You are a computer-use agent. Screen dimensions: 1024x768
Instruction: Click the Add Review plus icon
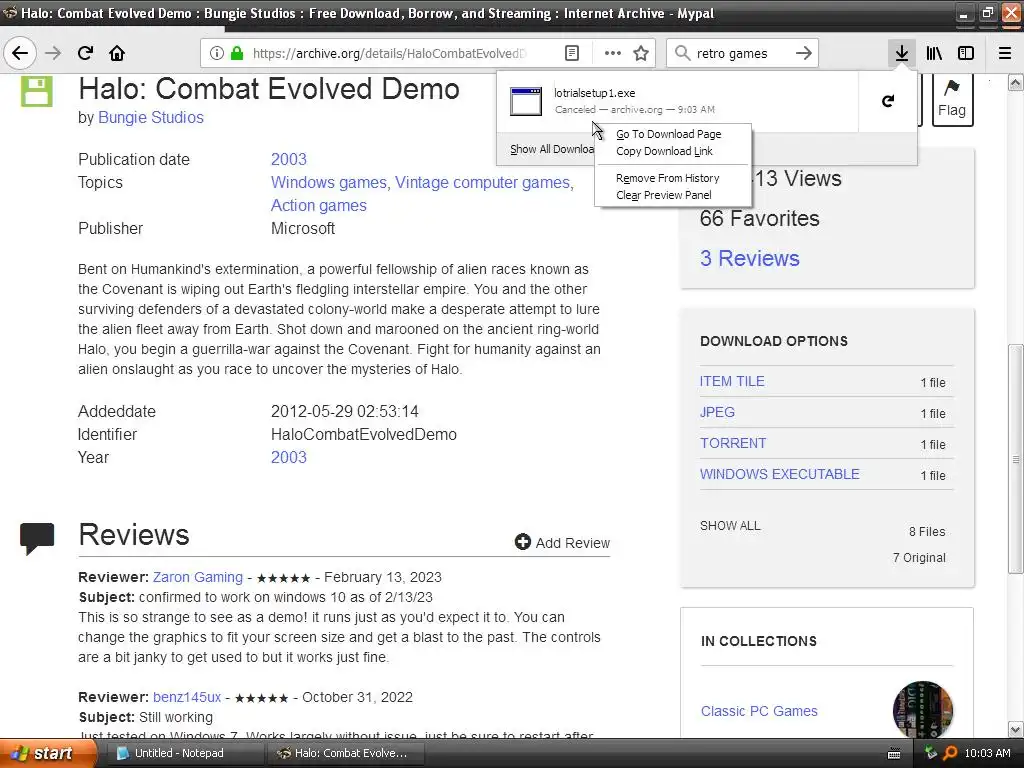coord(522,542)
